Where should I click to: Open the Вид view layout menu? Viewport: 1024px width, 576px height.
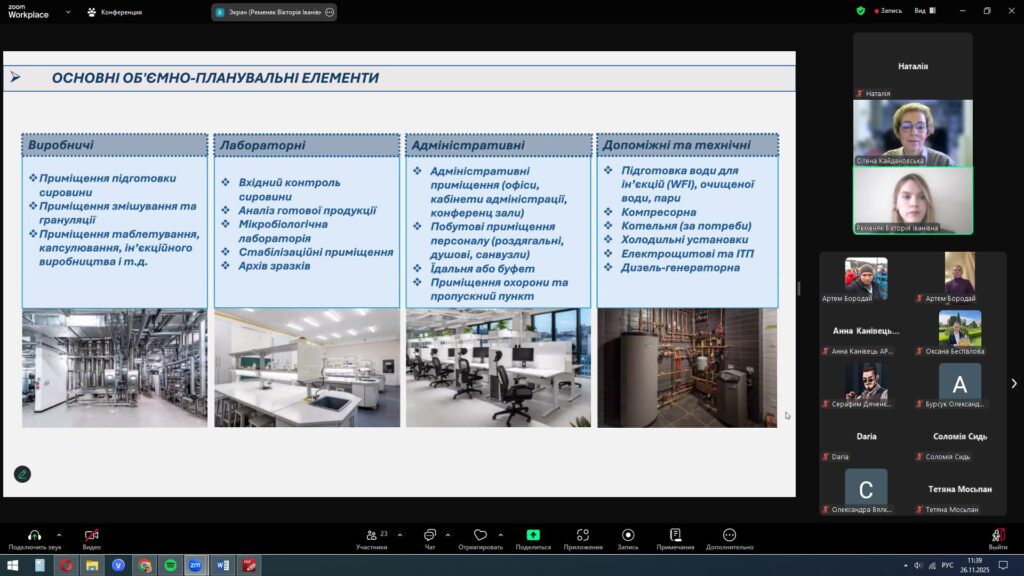tap(931, 11)
